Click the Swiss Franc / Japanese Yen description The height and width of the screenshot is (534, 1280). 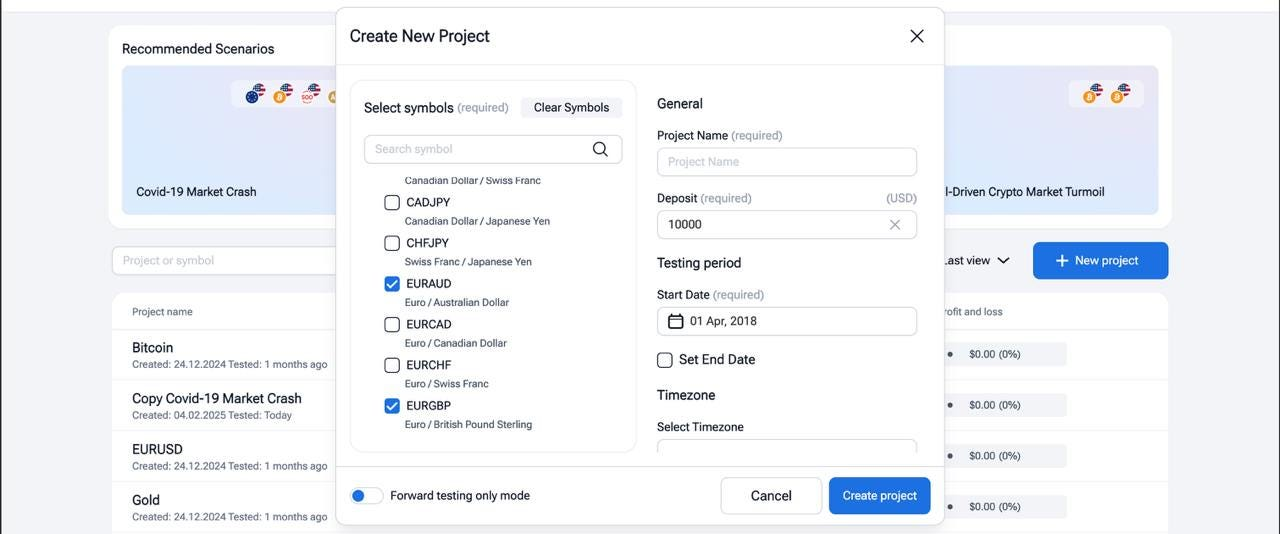(468, 262)
